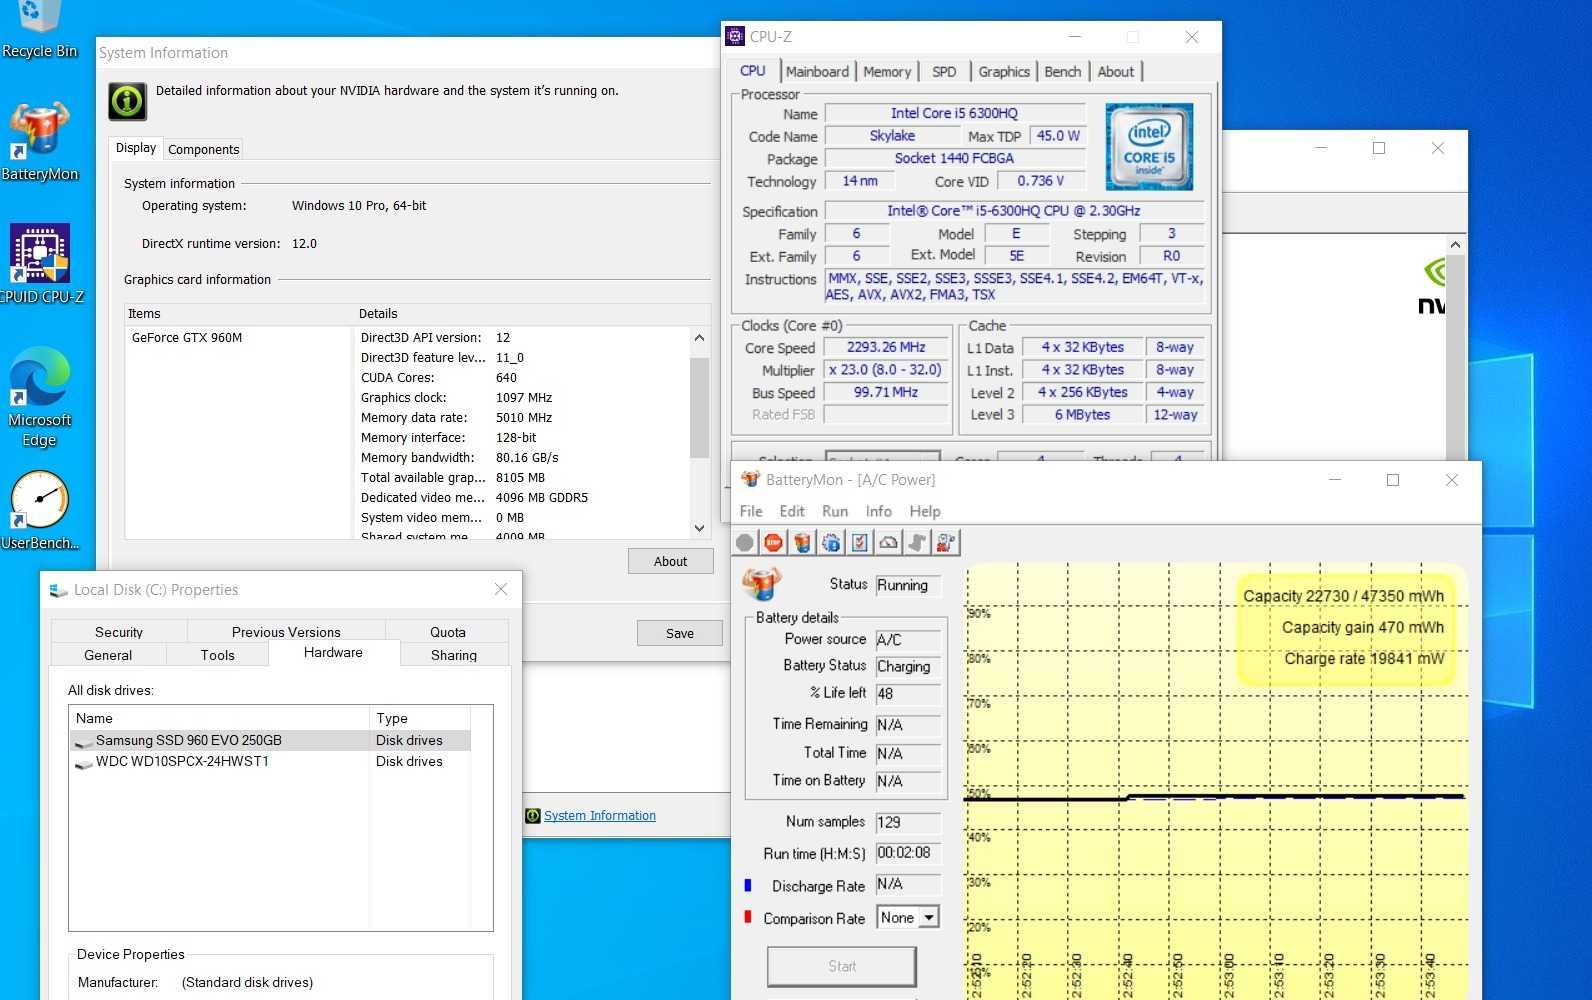
Task: Click the graphics details list scroll-up arrow
Action: [699, 338]
